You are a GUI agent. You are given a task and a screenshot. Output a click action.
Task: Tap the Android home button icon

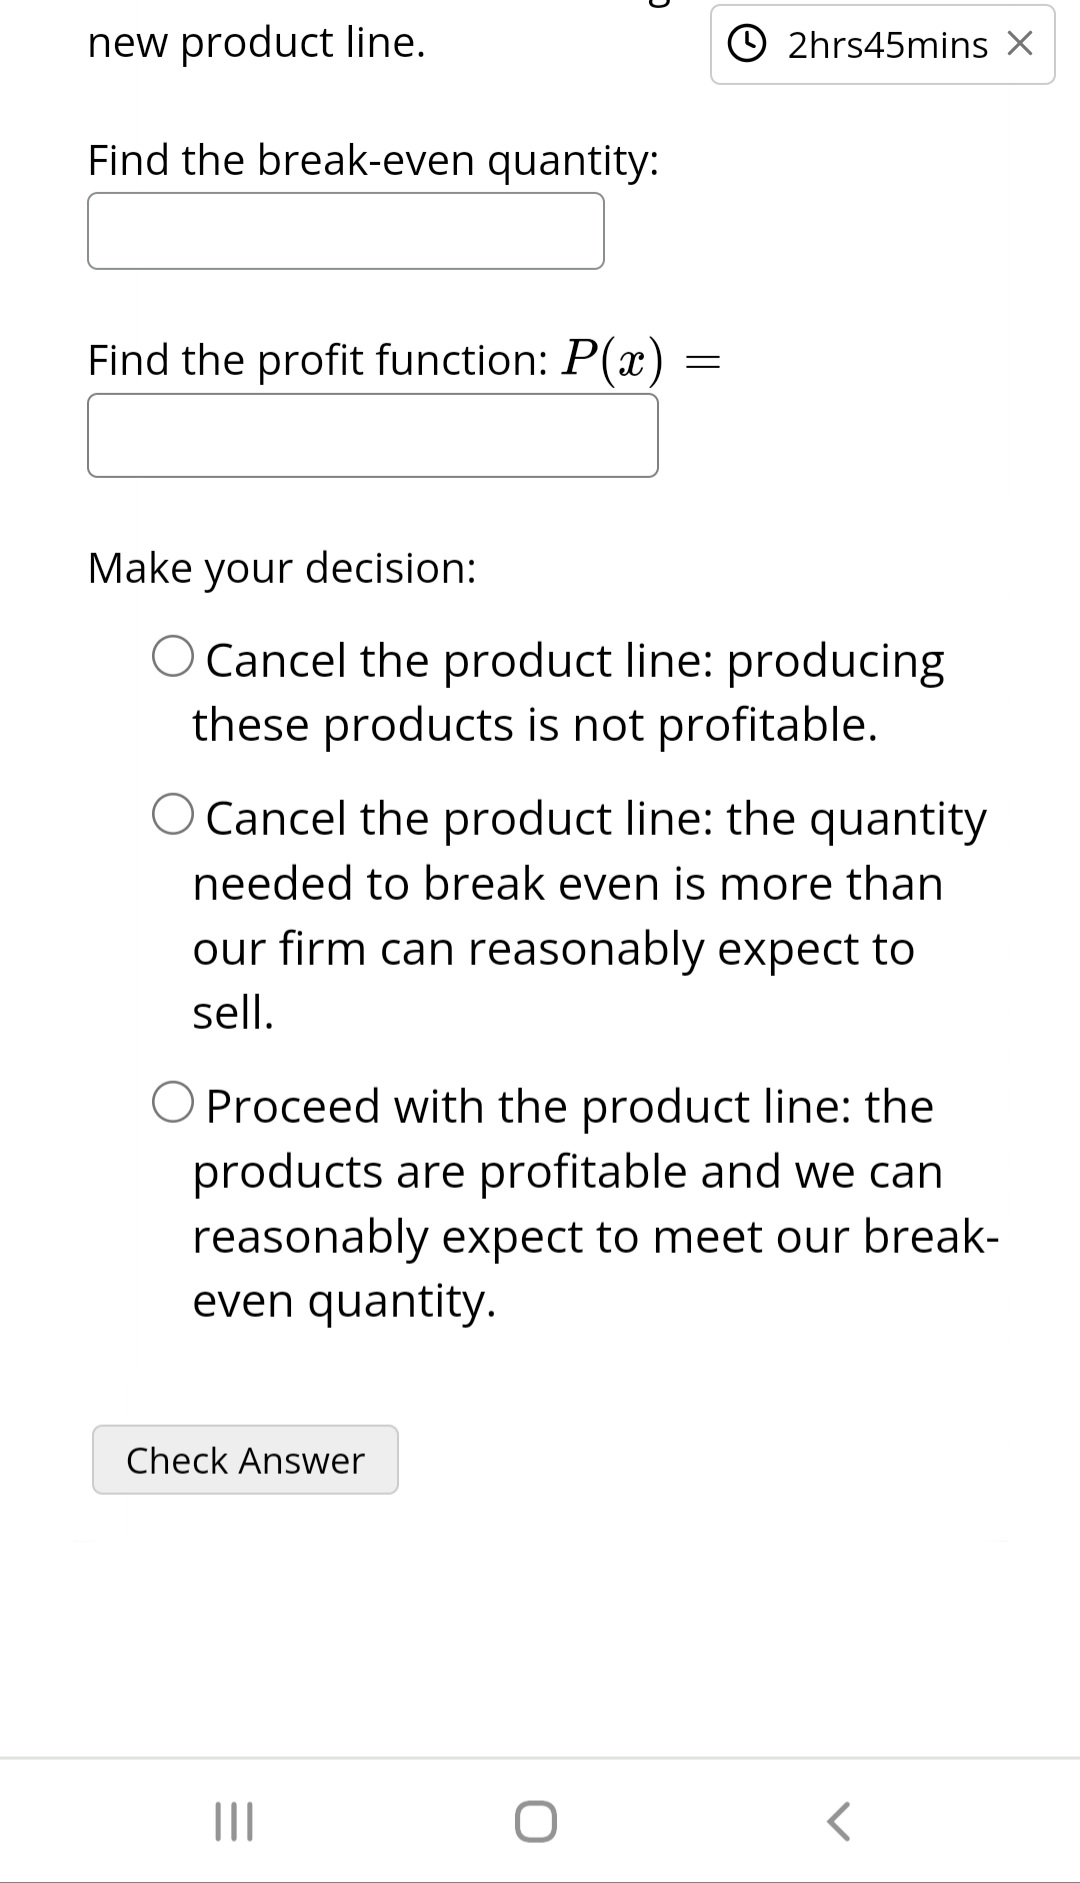(536, 1821)
